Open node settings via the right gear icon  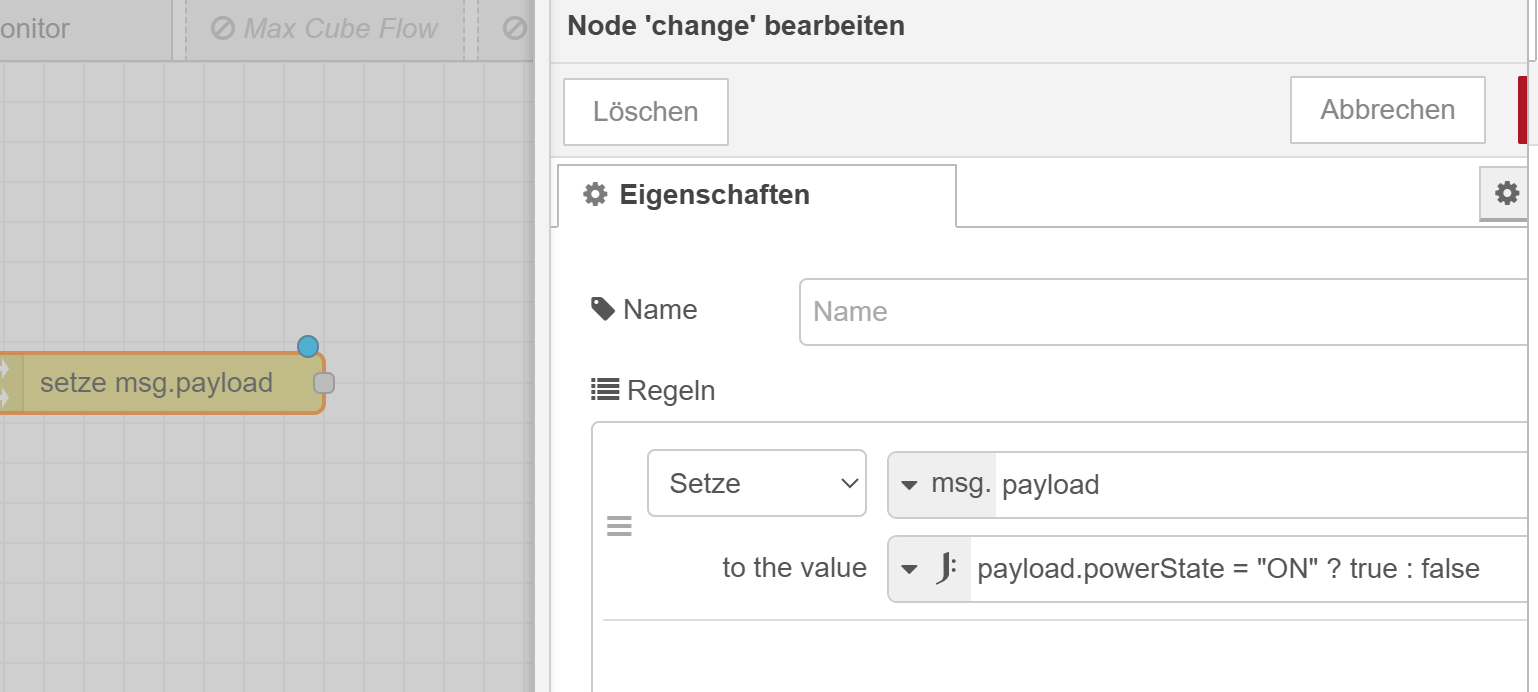(1506, 193)
